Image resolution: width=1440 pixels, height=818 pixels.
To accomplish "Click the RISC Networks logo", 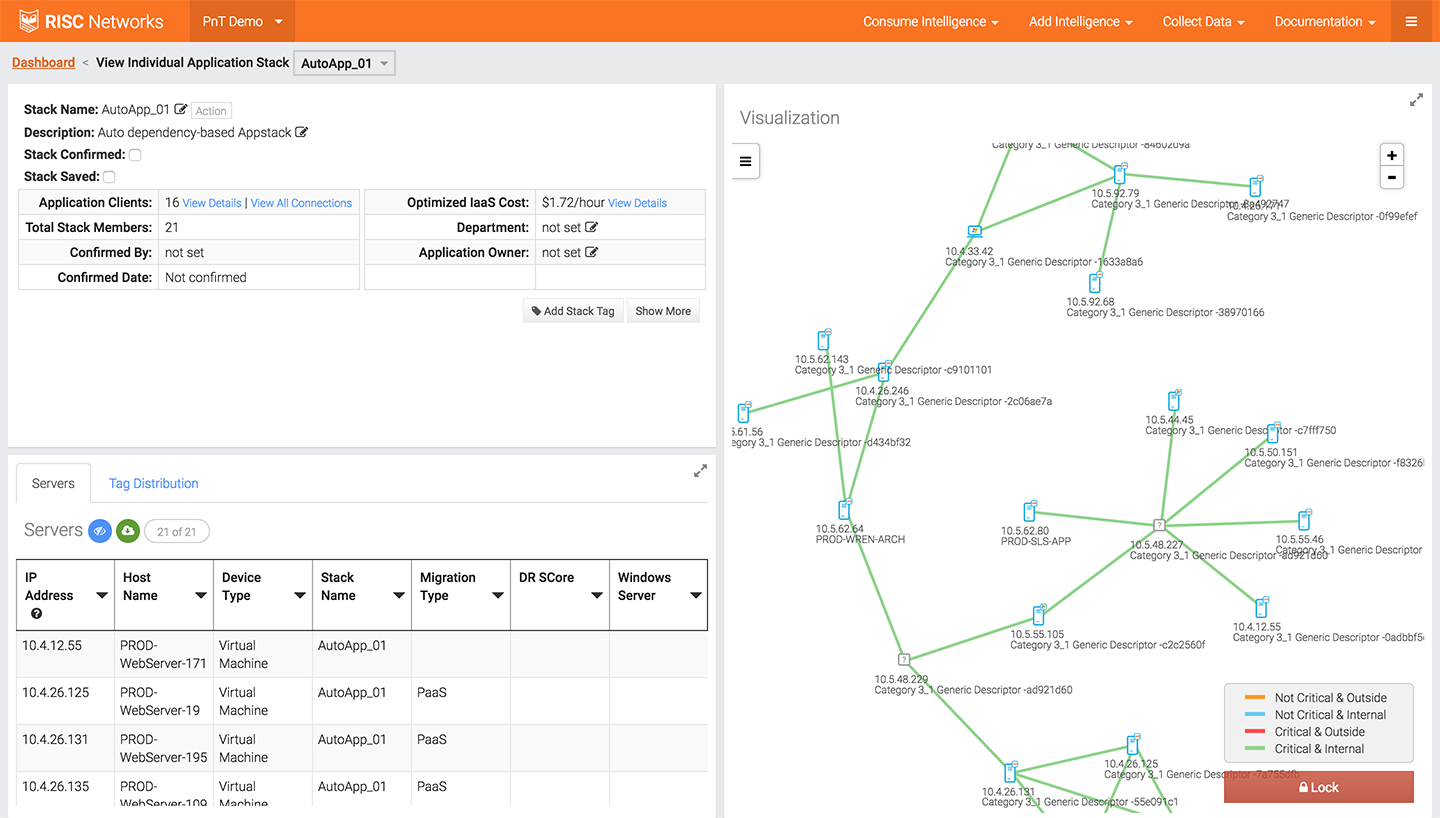I will (x=91, y=21).
